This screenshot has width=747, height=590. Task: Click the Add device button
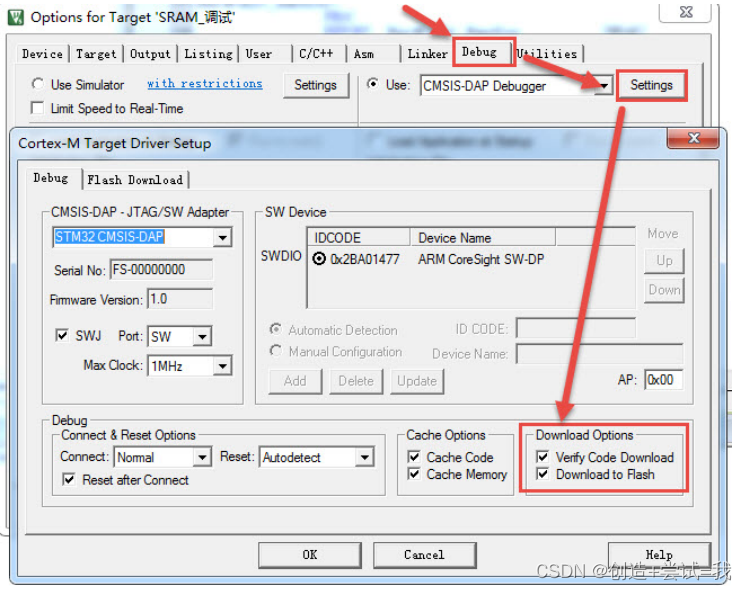click(295, 381)
